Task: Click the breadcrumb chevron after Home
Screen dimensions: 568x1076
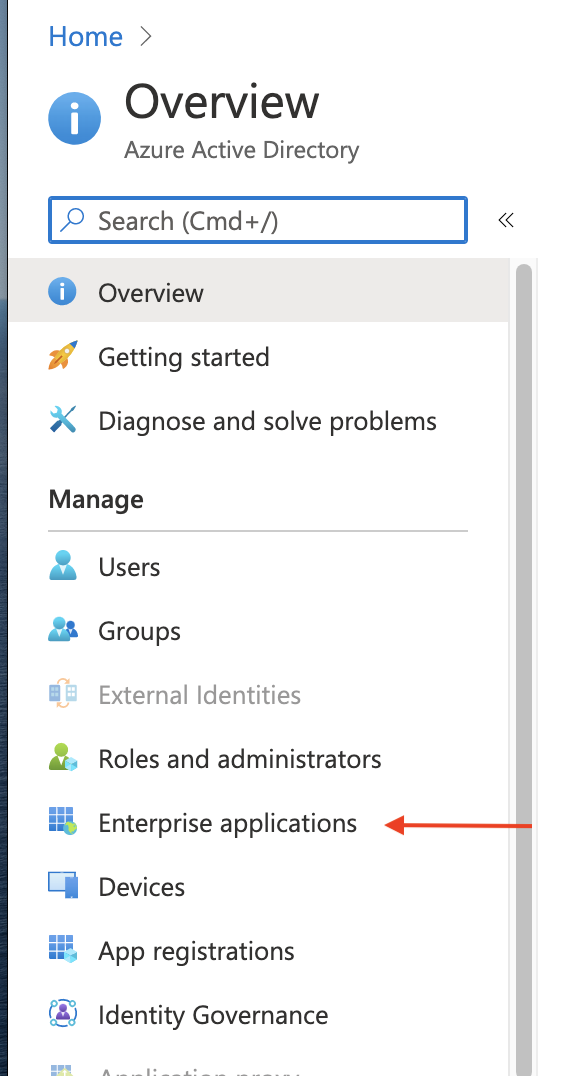Action: pos(145,36)
